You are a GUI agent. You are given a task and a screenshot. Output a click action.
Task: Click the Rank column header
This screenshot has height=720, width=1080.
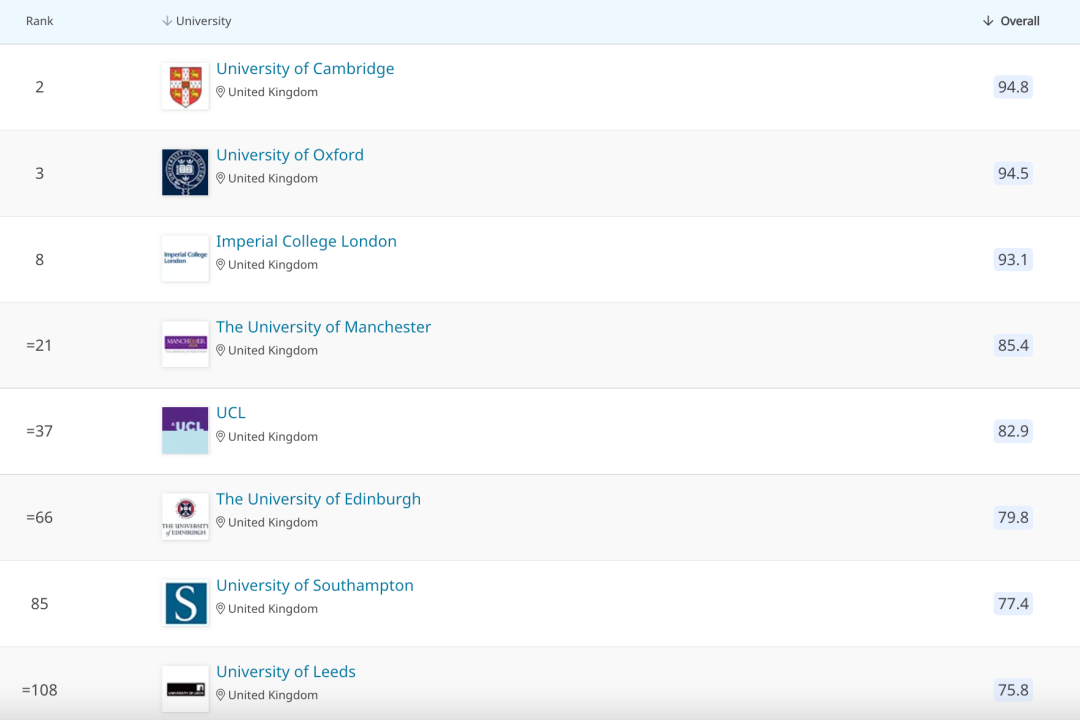pos(40,21)
